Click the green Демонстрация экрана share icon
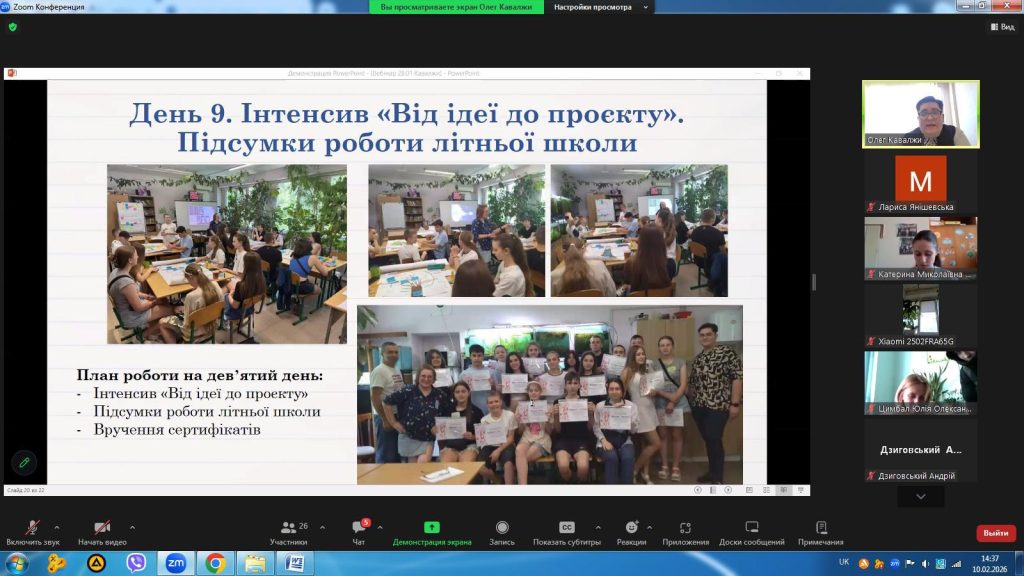The image size is (1024, 576). click(431, 527)
